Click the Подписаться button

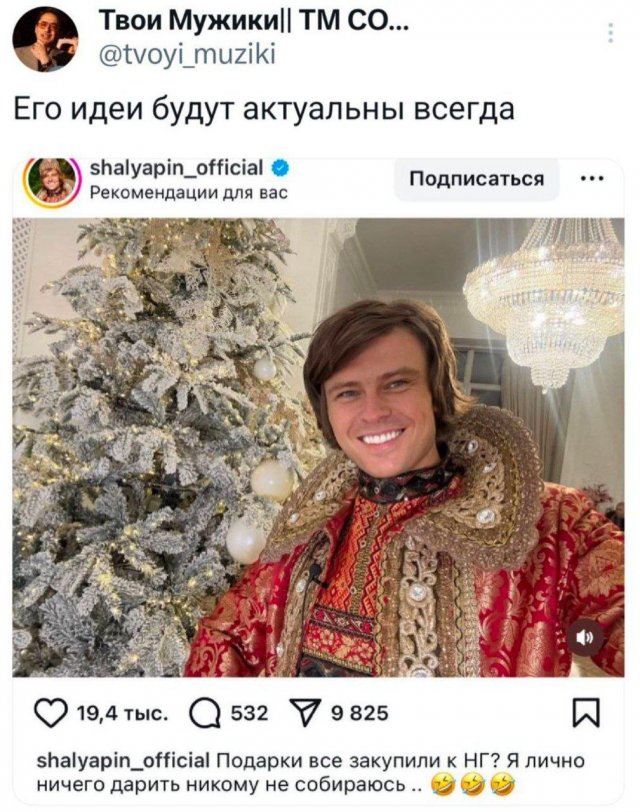coord(477,179)
